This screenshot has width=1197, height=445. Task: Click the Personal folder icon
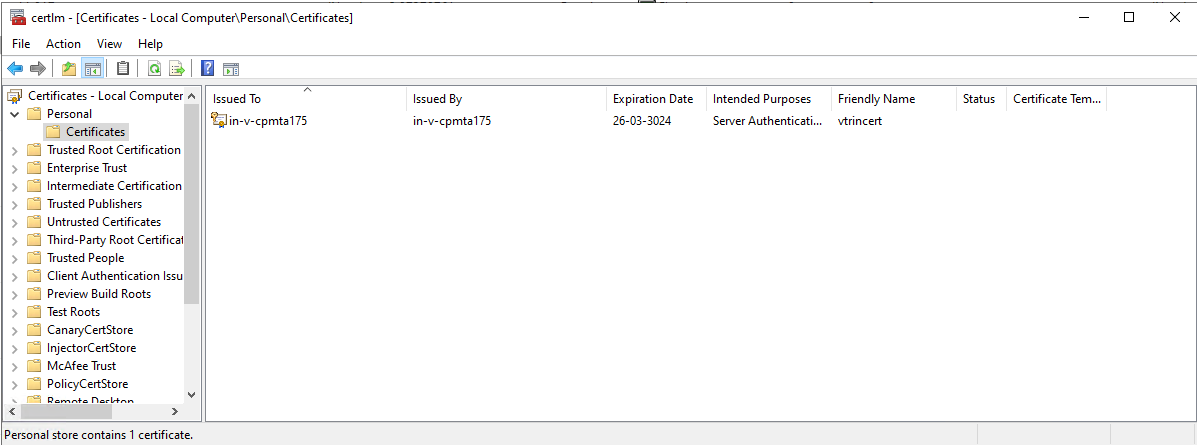[34, 114]
